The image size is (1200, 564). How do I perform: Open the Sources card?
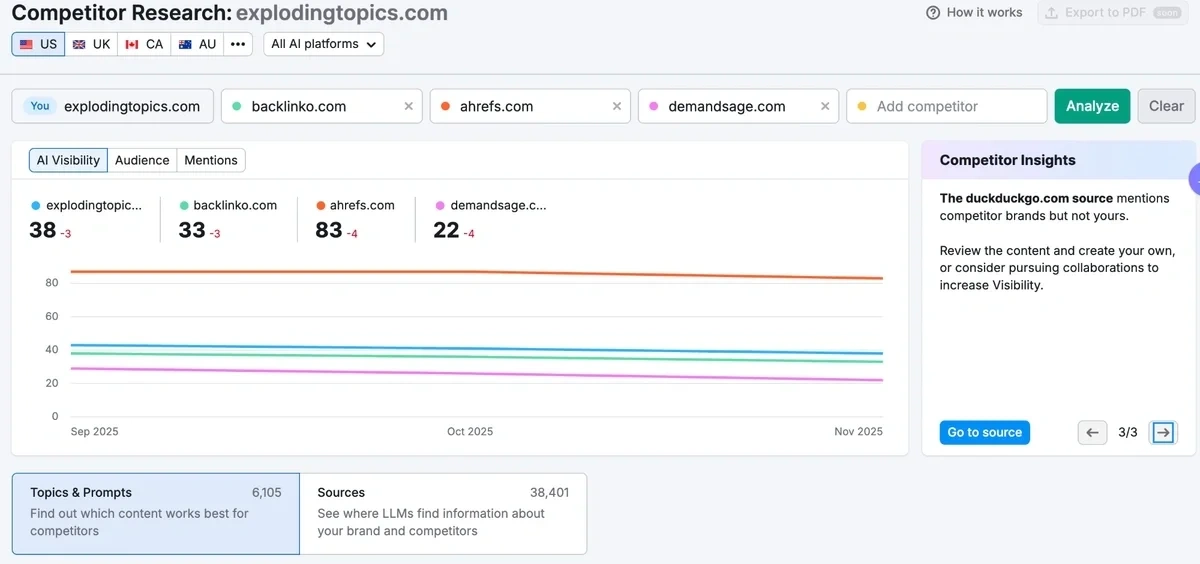[443, 514]
